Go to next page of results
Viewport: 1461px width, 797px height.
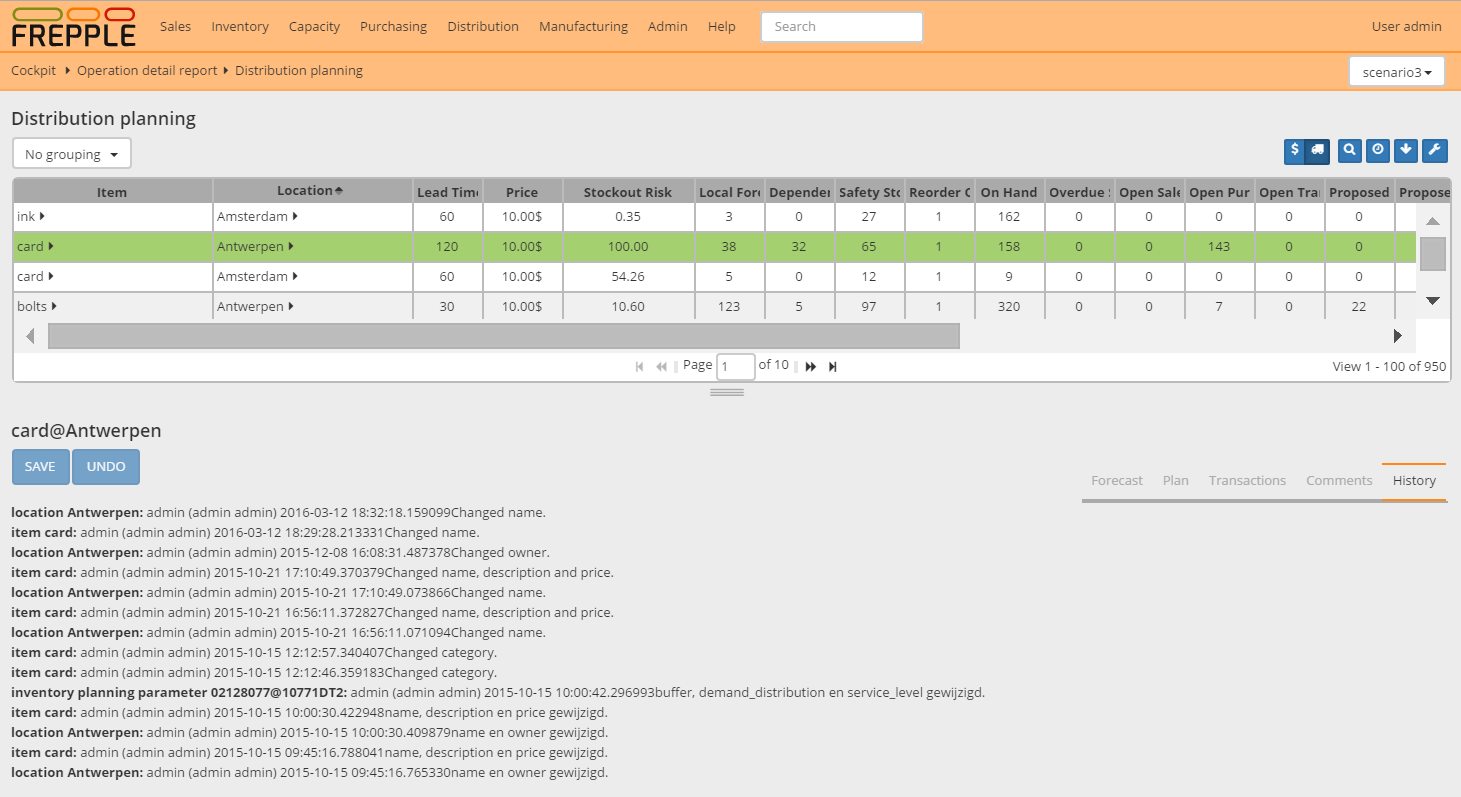click(811, 367)
